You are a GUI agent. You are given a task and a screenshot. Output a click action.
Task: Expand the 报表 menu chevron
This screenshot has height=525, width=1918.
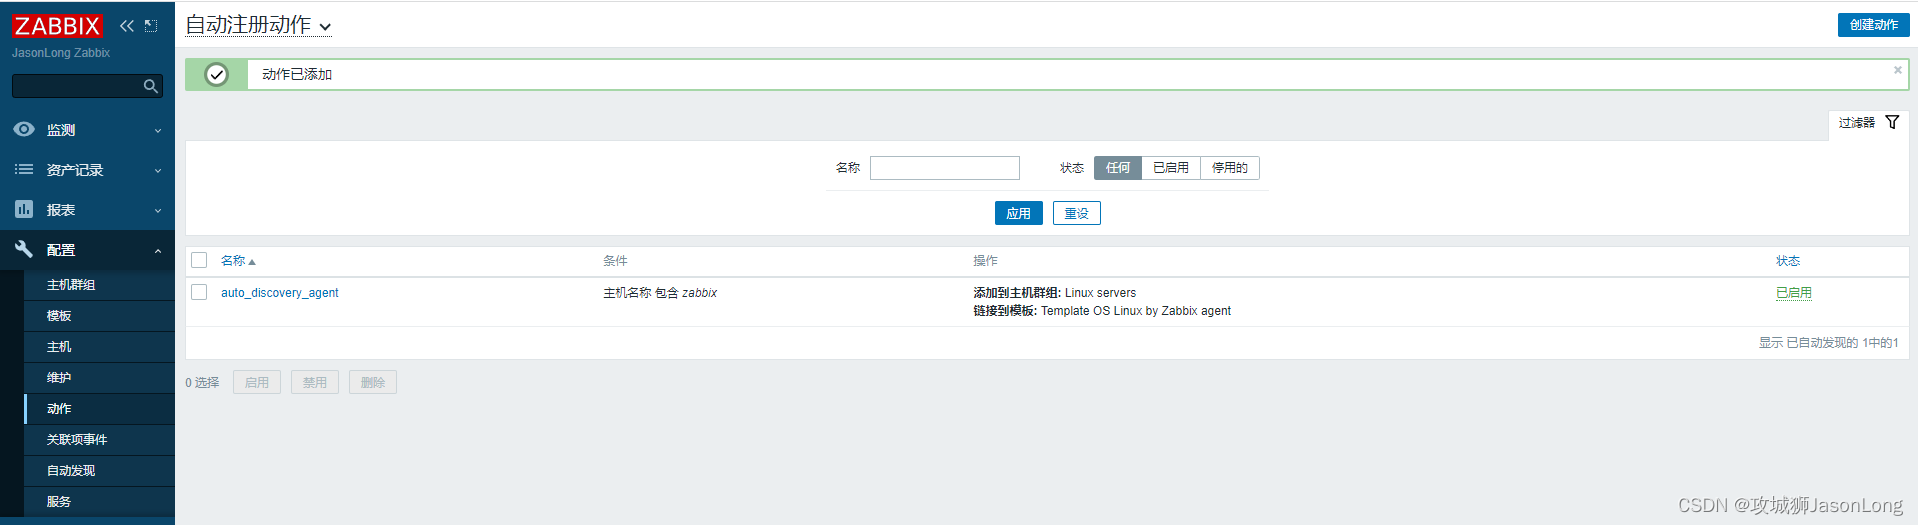point(158,211)
